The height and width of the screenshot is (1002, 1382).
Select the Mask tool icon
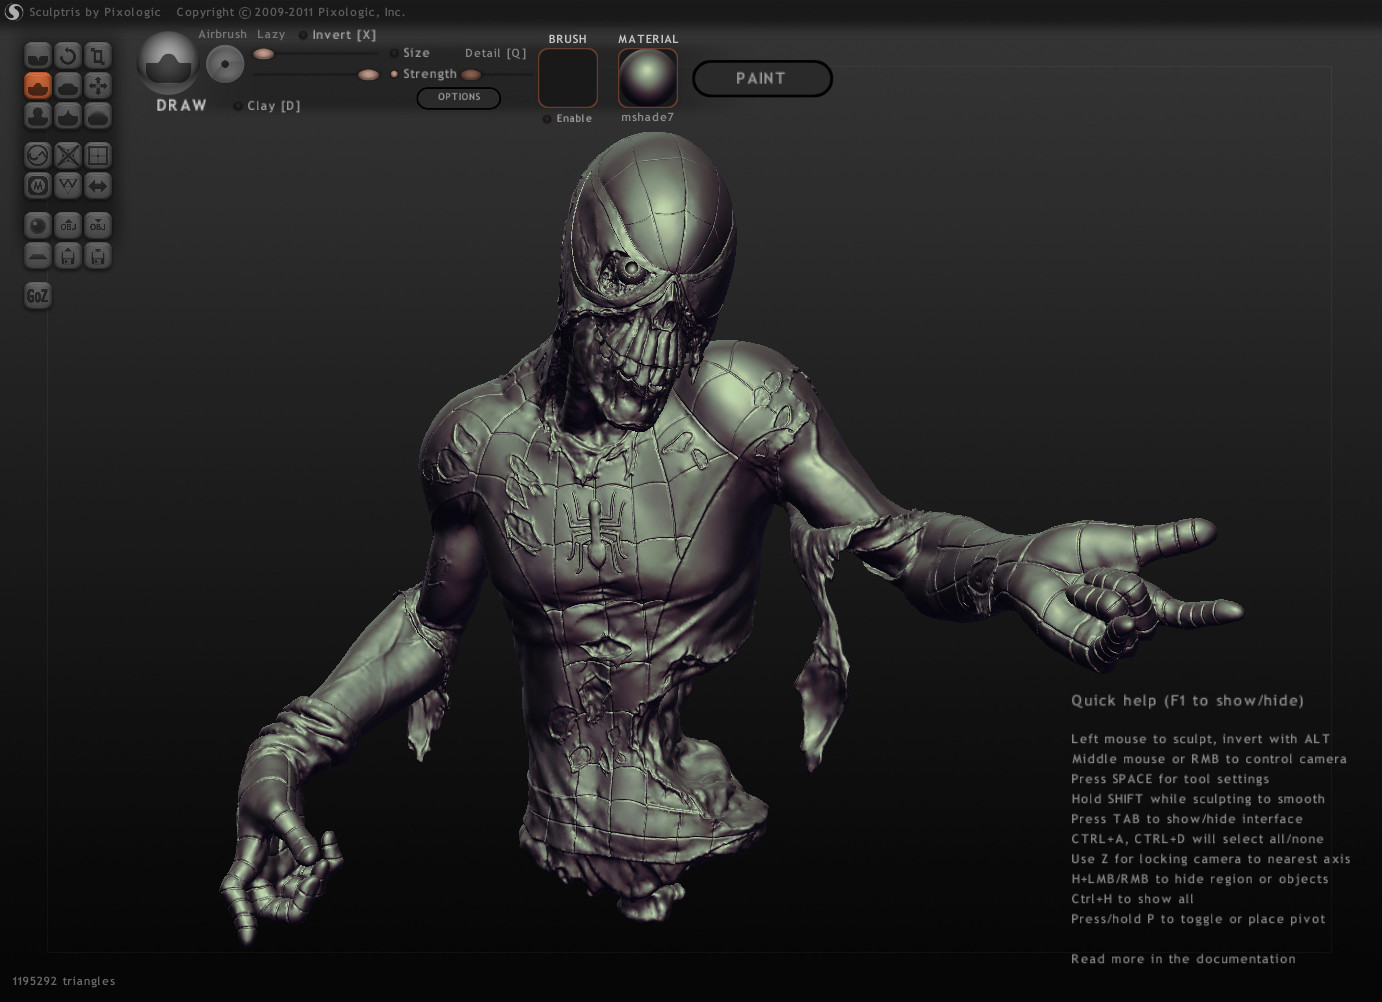(38, 186)
